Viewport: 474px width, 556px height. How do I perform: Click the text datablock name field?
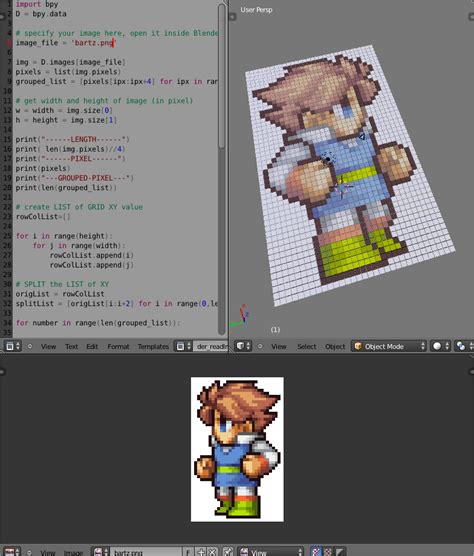pyautogui.click(x=210, y=346)
